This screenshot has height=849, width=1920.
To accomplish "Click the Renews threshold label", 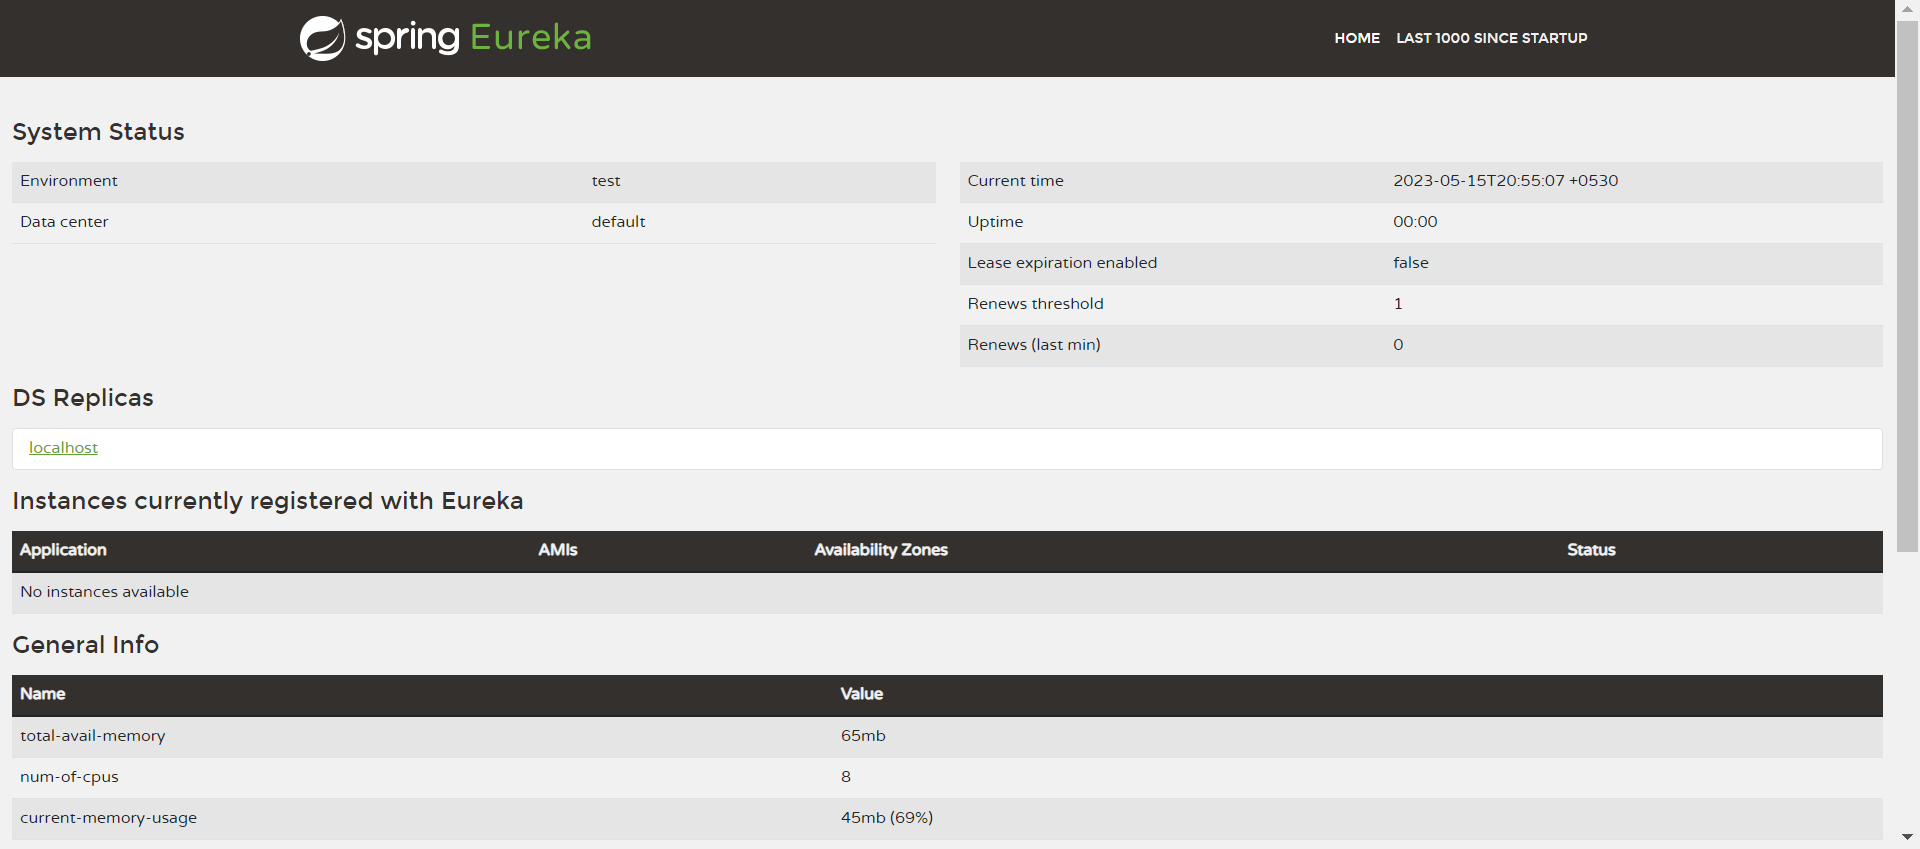I will click(x=1035, y=304).
